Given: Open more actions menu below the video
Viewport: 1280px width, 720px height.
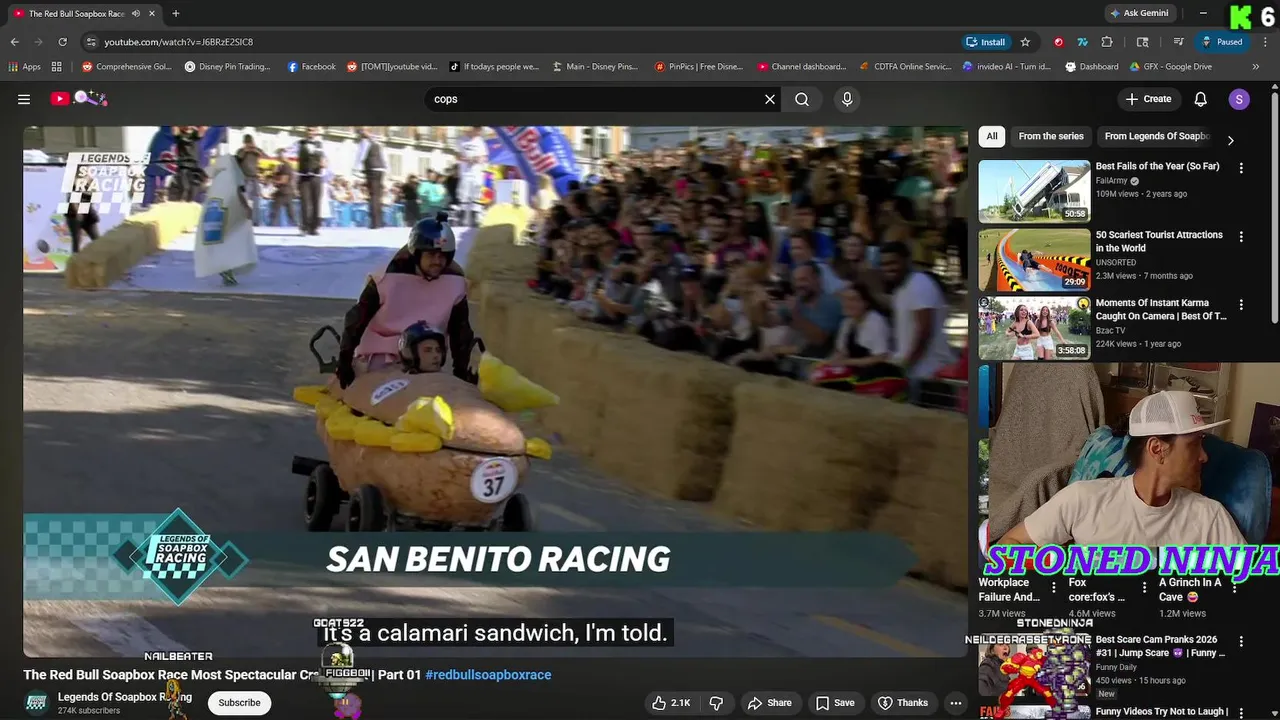Looking at the screenshot, I should pyautogui.click(x=956, y=703).
